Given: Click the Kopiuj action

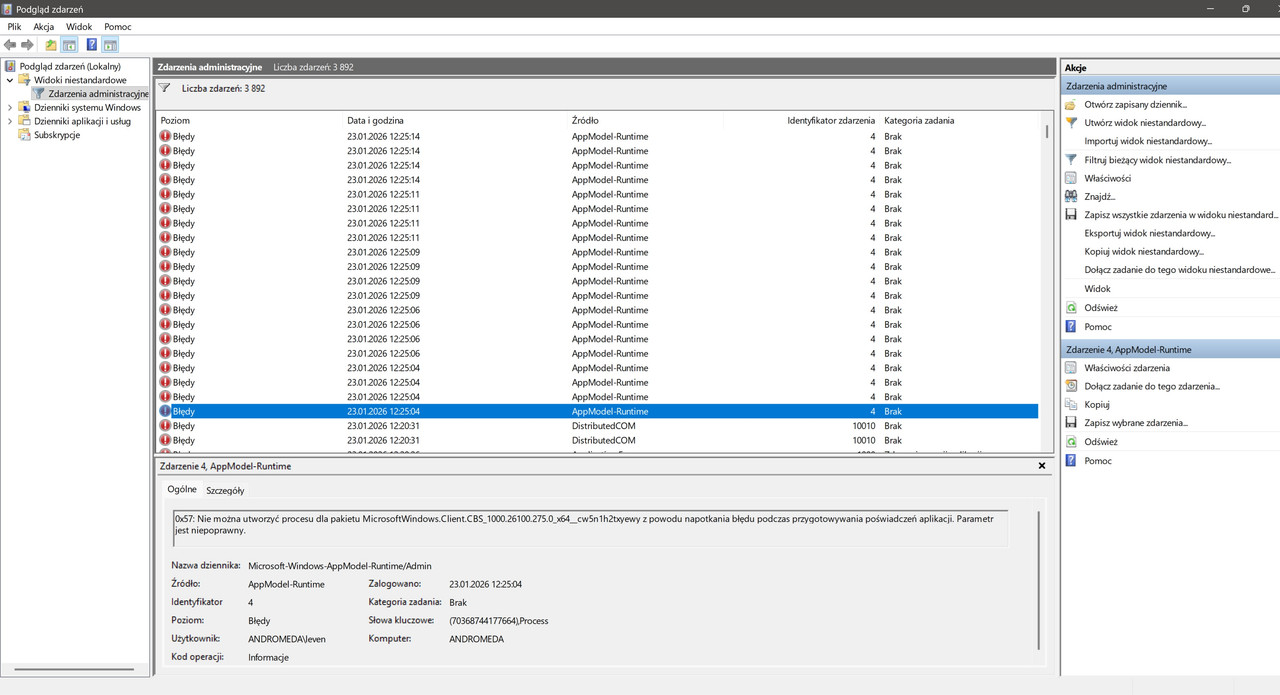Looking at the screenshot, I should [x=1097, y=405].
